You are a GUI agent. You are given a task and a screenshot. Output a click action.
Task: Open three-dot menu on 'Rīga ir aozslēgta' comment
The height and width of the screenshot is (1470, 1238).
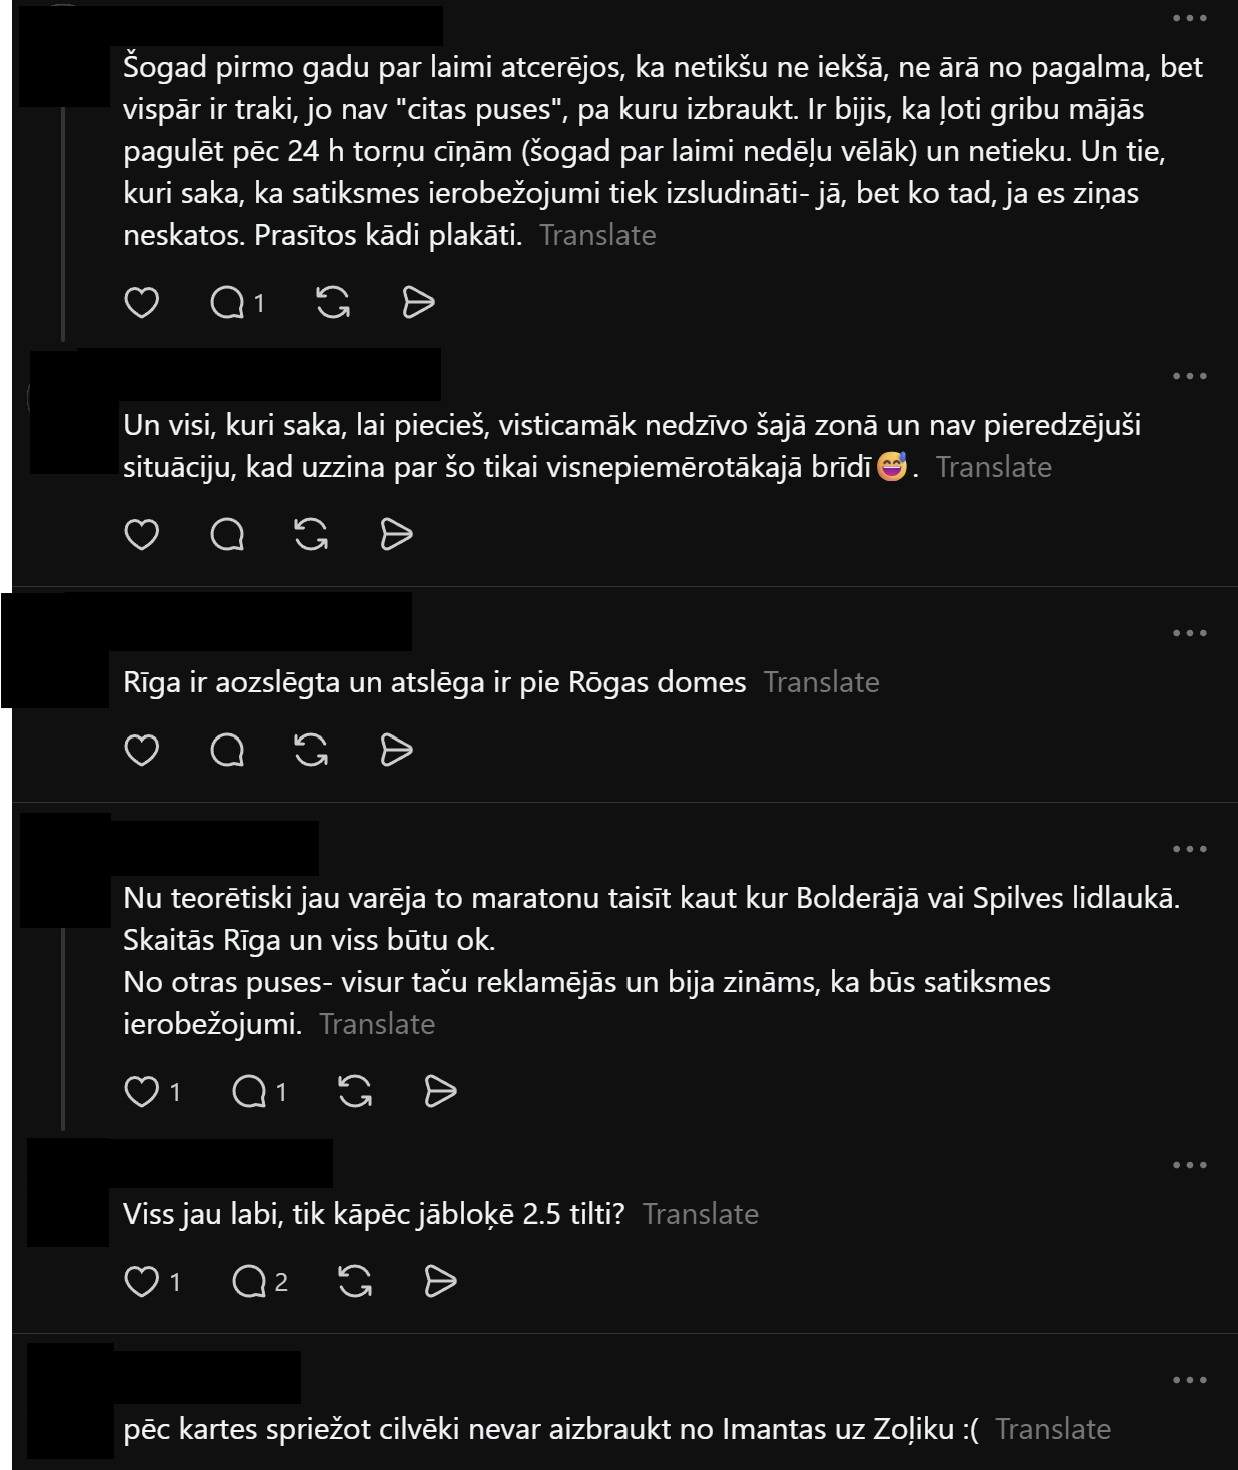[1189, 633]
